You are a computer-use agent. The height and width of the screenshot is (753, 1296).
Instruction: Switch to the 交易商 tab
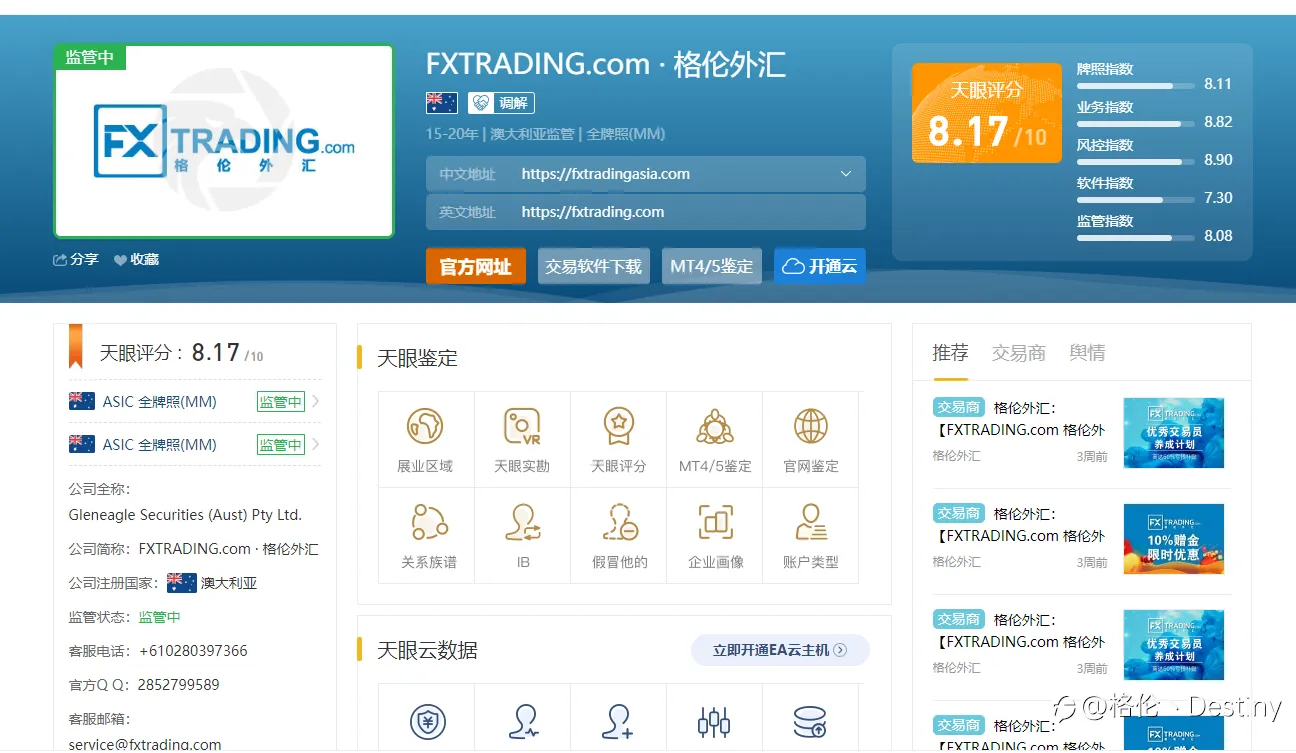tap(1018, 353)
